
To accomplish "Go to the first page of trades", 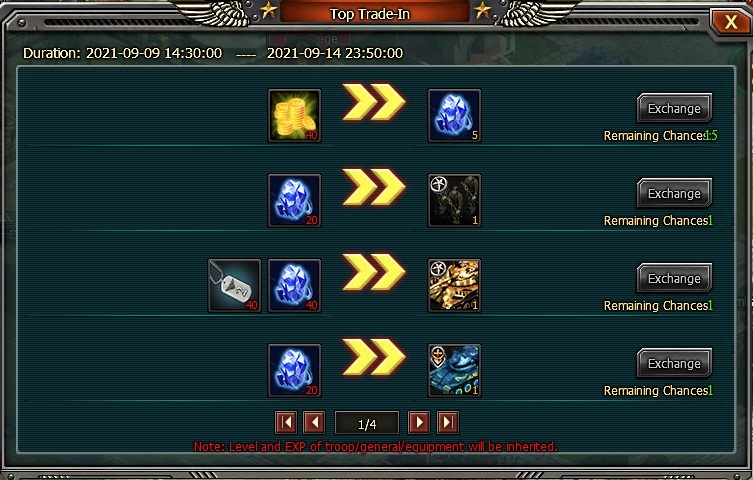I will tap(286, 422).
